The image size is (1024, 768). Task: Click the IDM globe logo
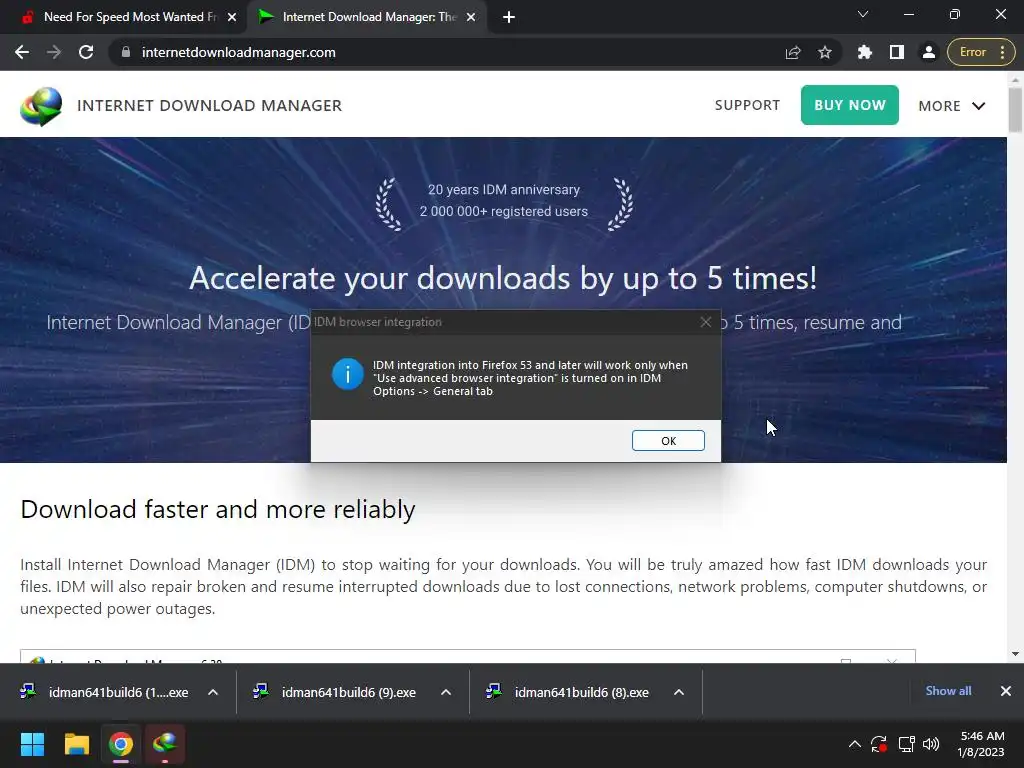tap(41, 106)
